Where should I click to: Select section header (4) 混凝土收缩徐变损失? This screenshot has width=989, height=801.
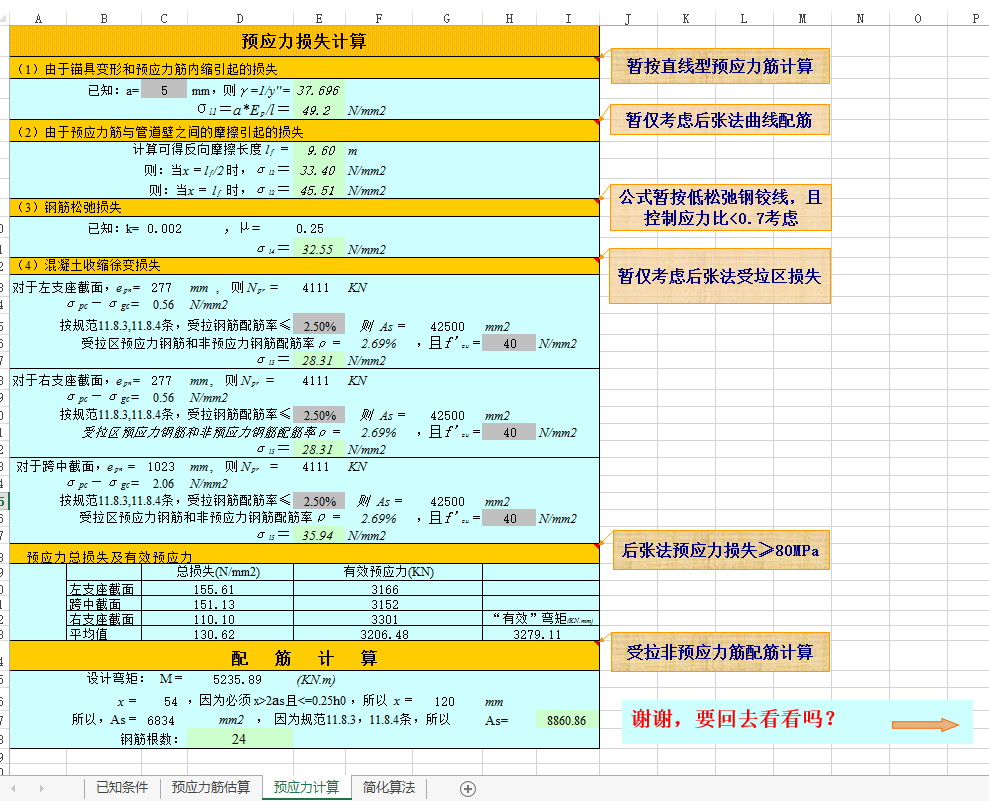point(304,265)
